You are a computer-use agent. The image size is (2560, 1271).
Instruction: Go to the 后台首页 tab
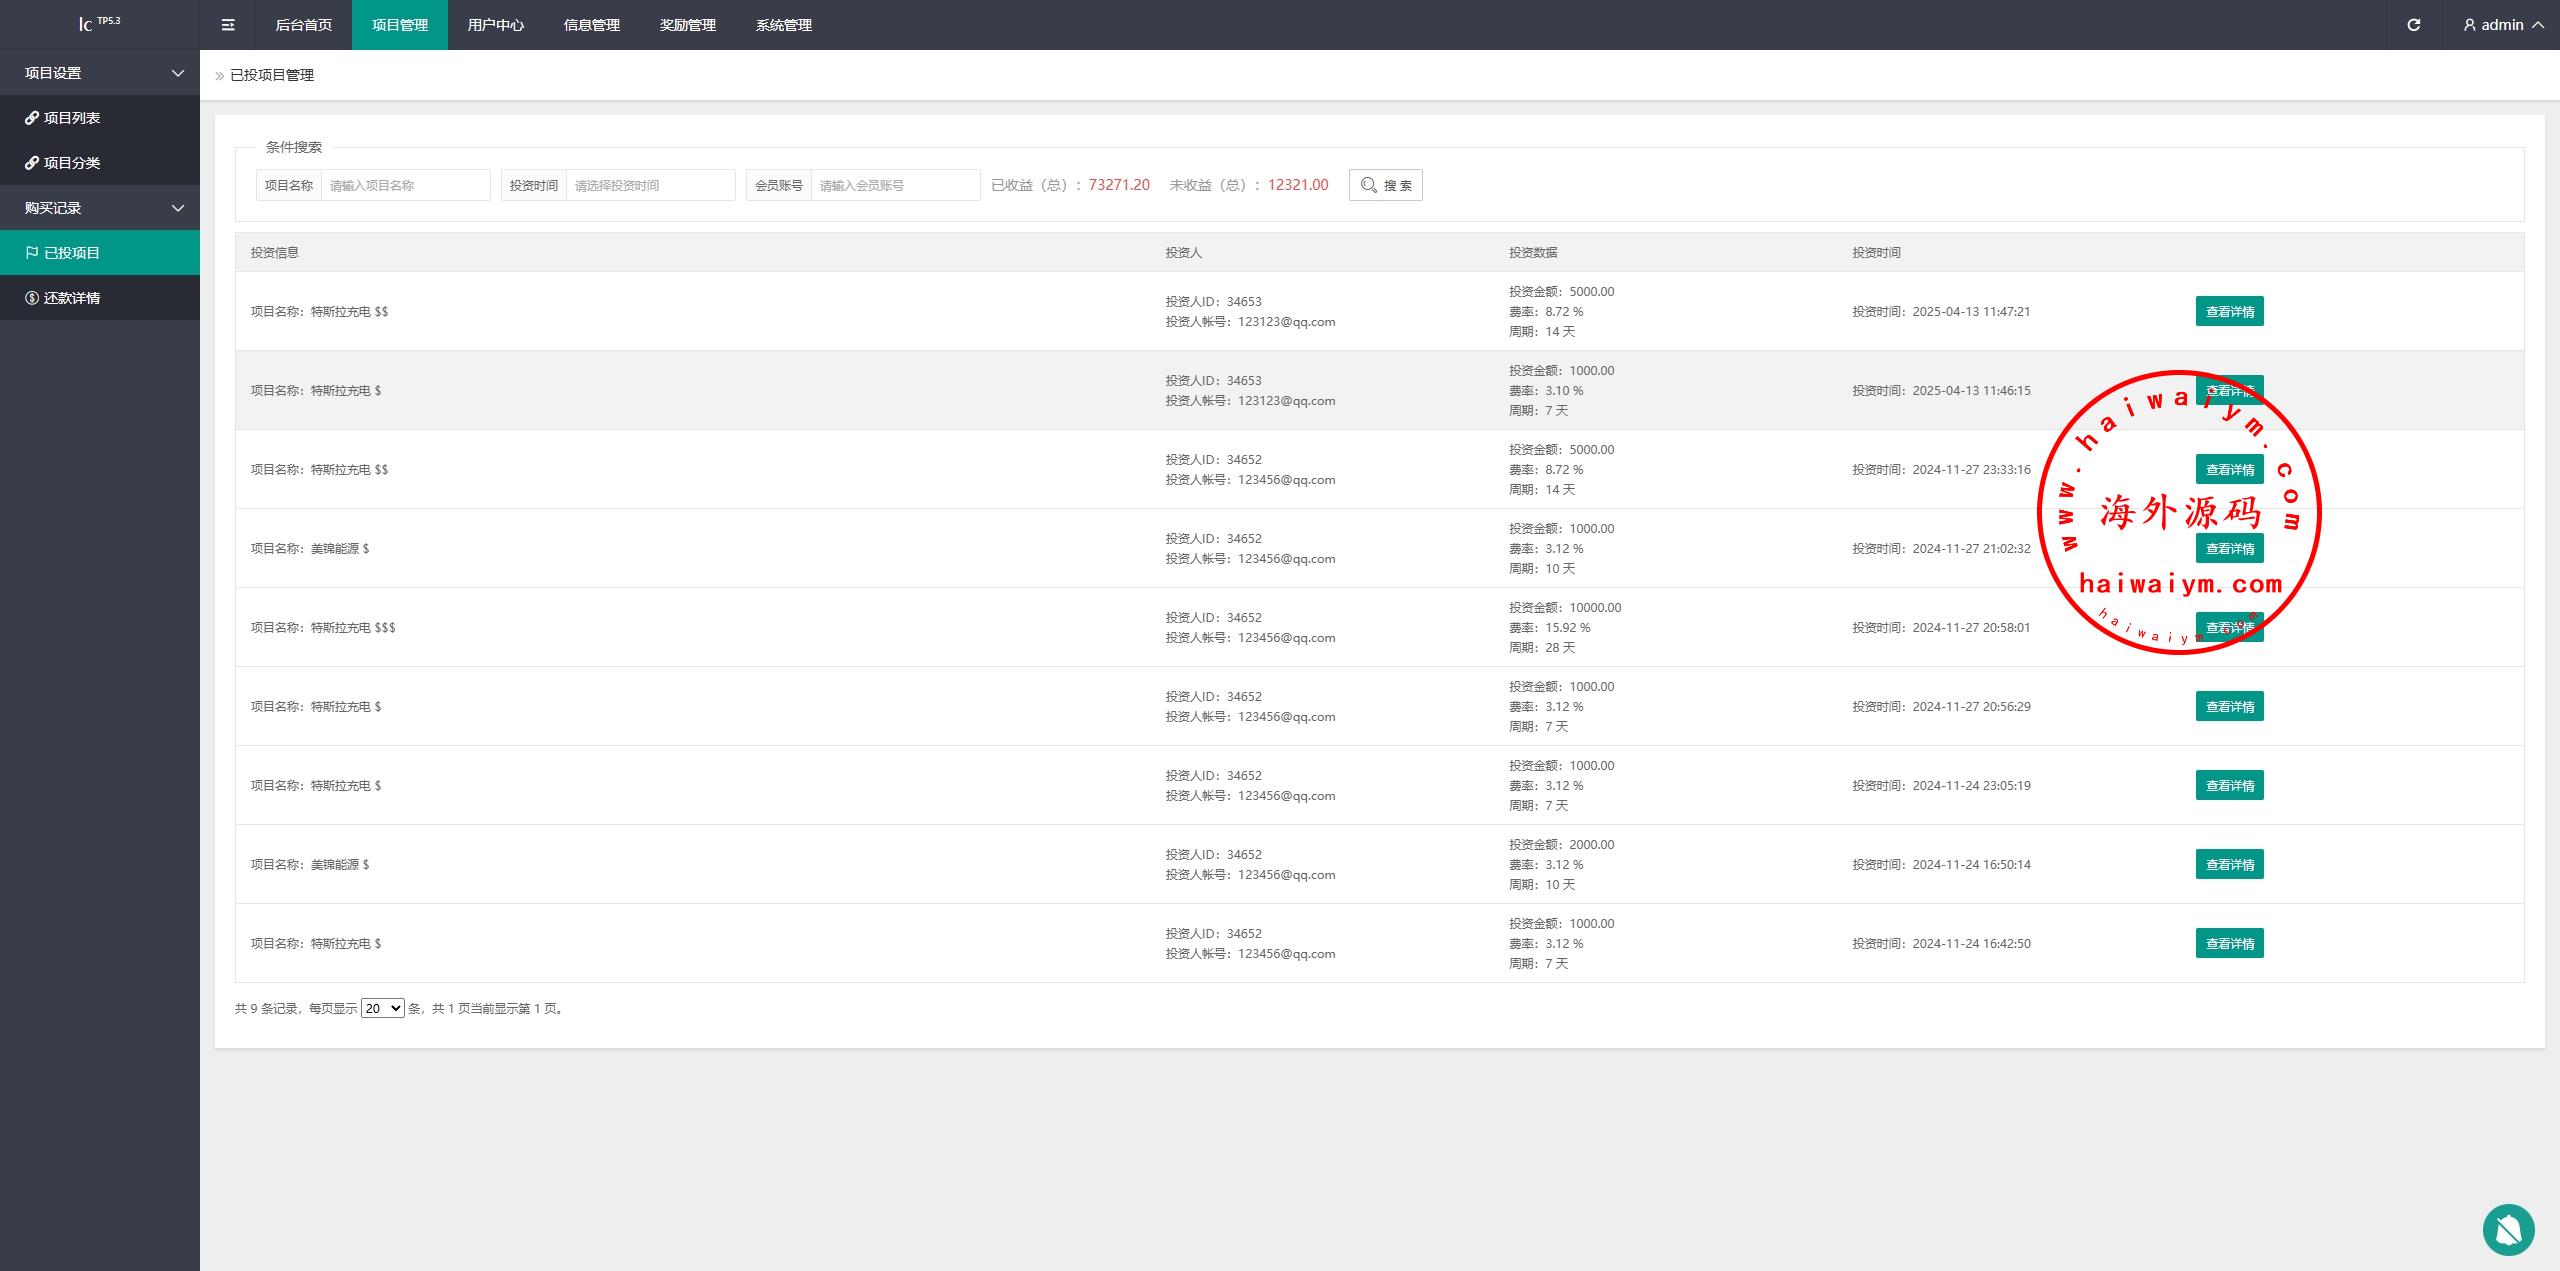point(303,25)
